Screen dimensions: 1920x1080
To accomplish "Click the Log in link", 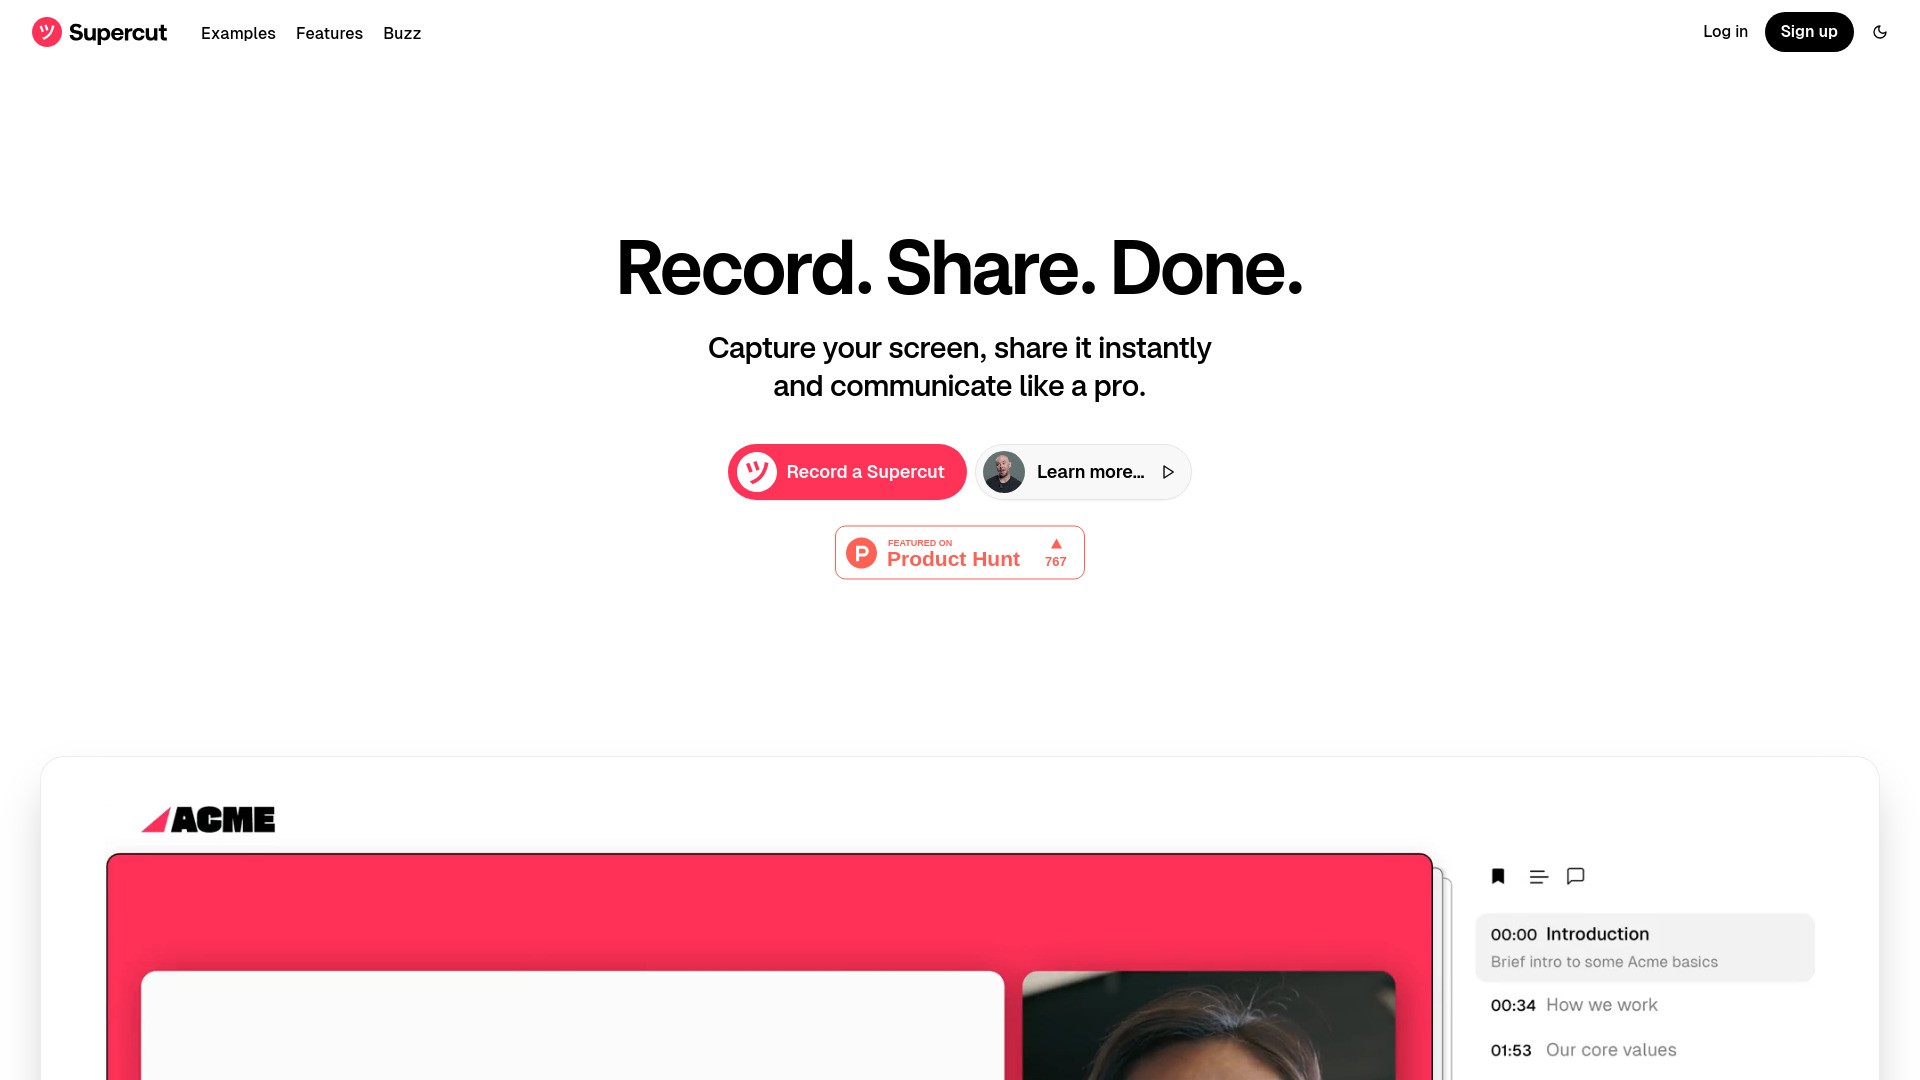I will pos(1725,32).
